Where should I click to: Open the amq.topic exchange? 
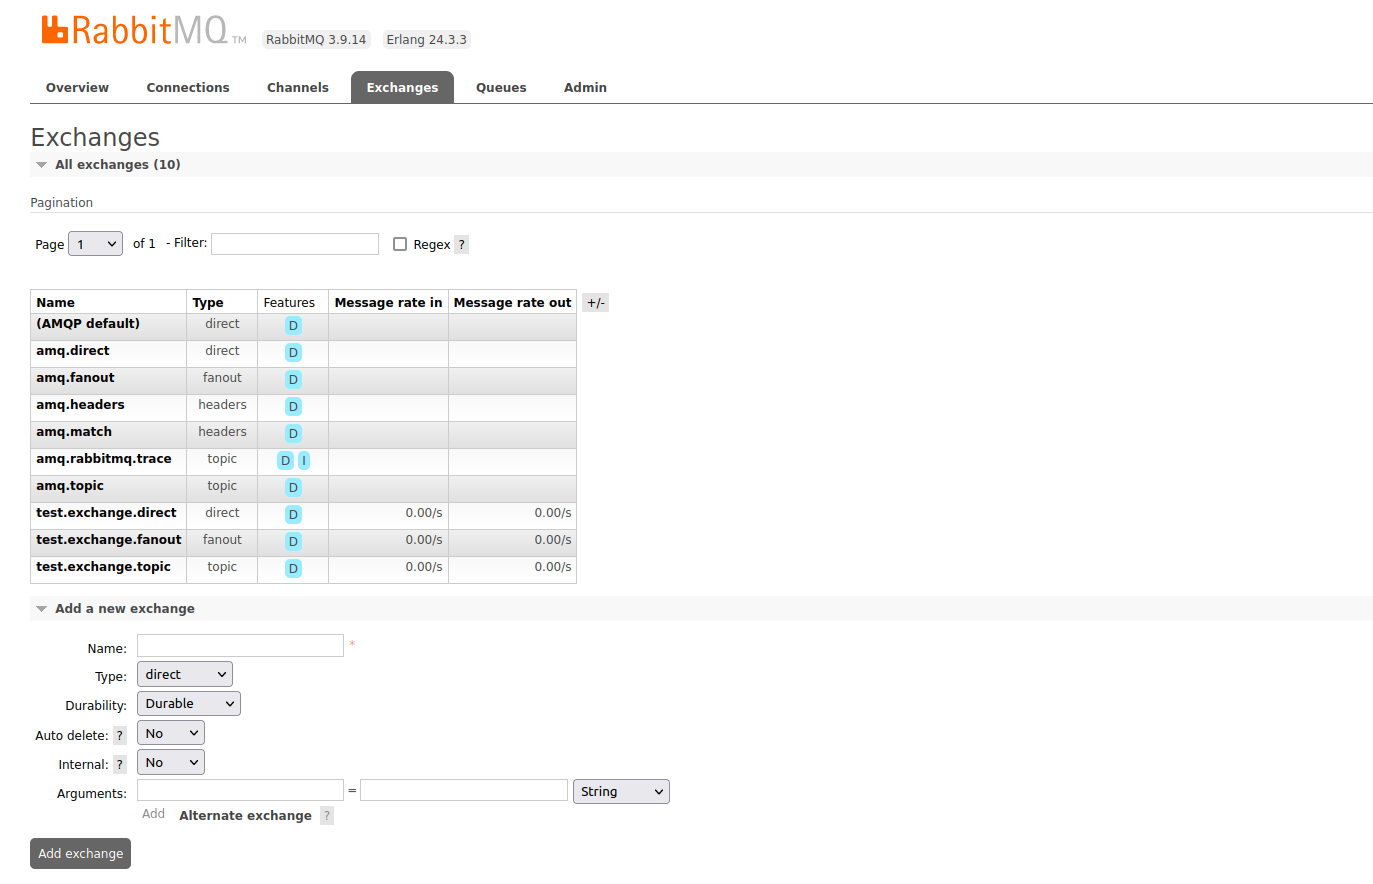coord(70,486)
